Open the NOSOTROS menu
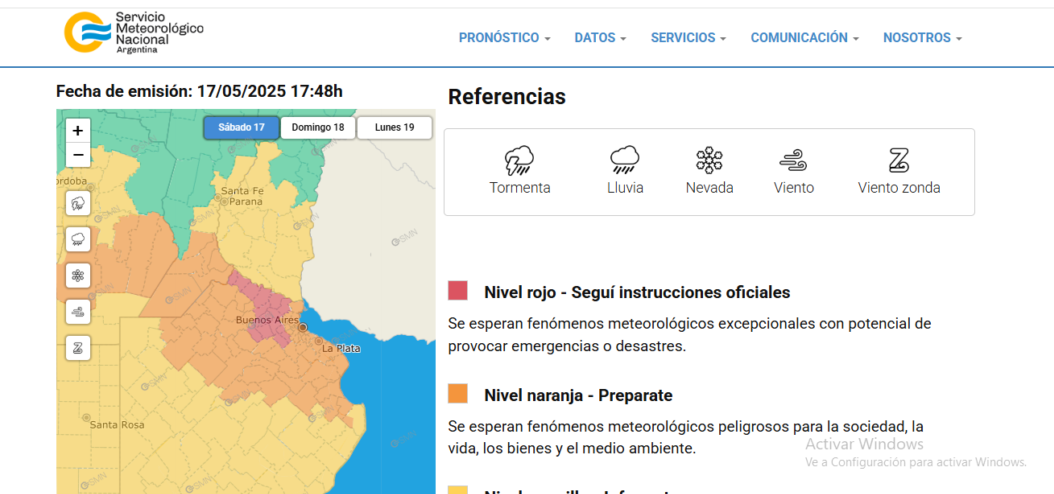The image size is (1054, 494). (x=922, y=38)
